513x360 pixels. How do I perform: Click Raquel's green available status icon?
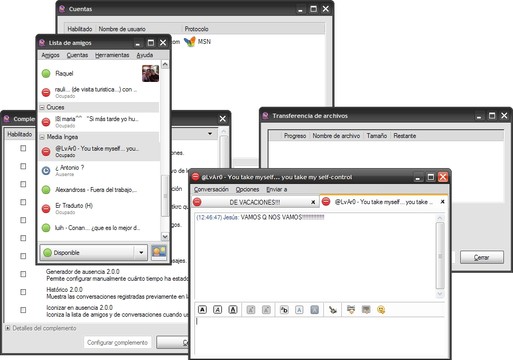coord(46,73)
